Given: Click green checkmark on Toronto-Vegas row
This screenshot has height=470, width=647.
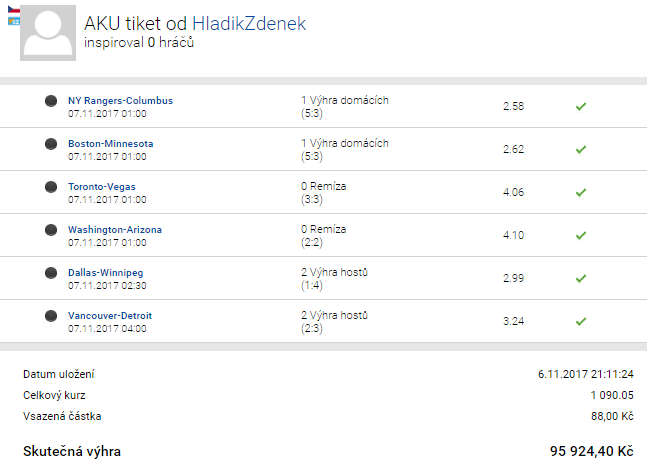Looking at the screenshot, I should click(x=580, y=192).
